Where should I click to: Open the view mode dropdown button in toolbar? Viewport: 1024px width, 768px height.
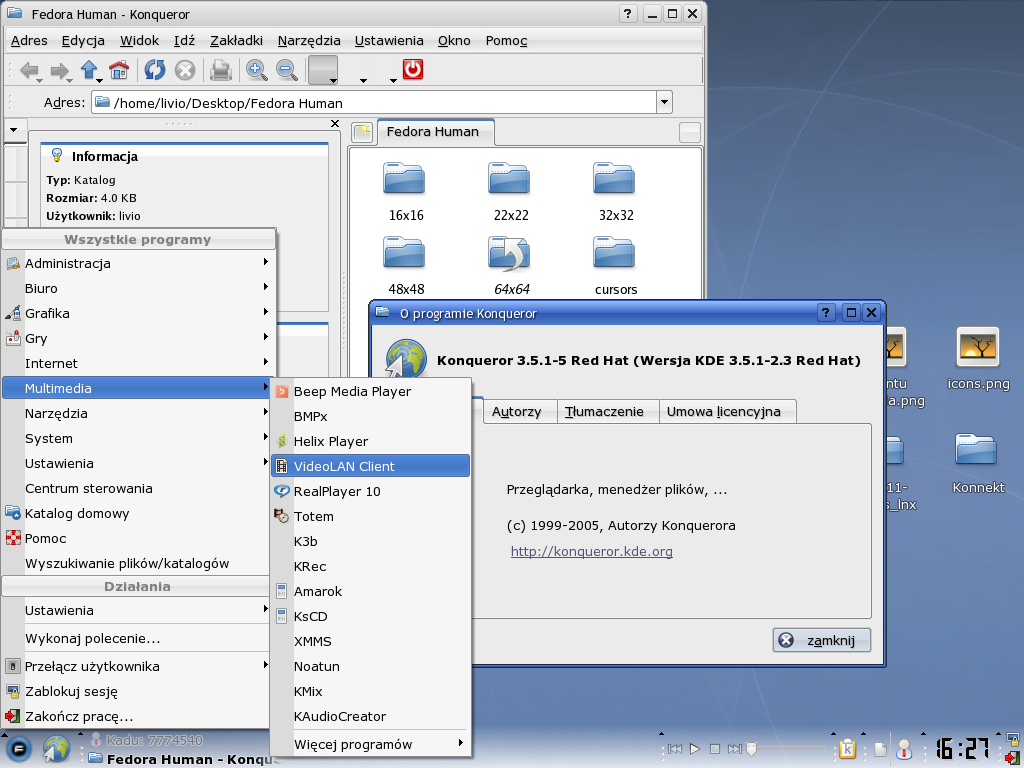[323, 70]
